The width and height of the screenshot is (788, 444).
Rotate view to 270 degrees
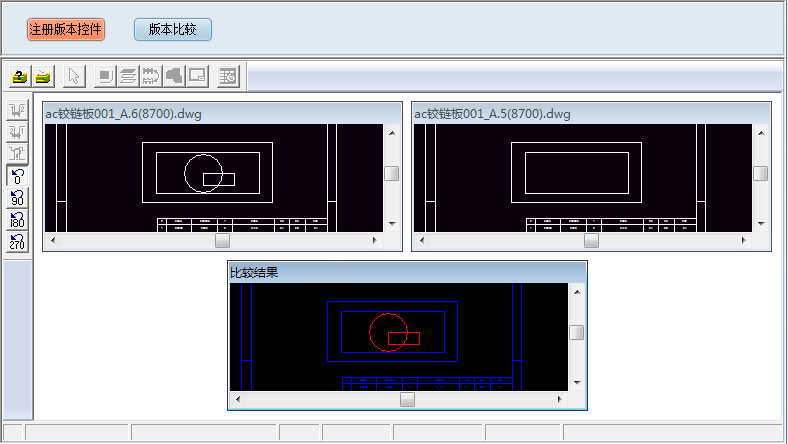(17, 242)
